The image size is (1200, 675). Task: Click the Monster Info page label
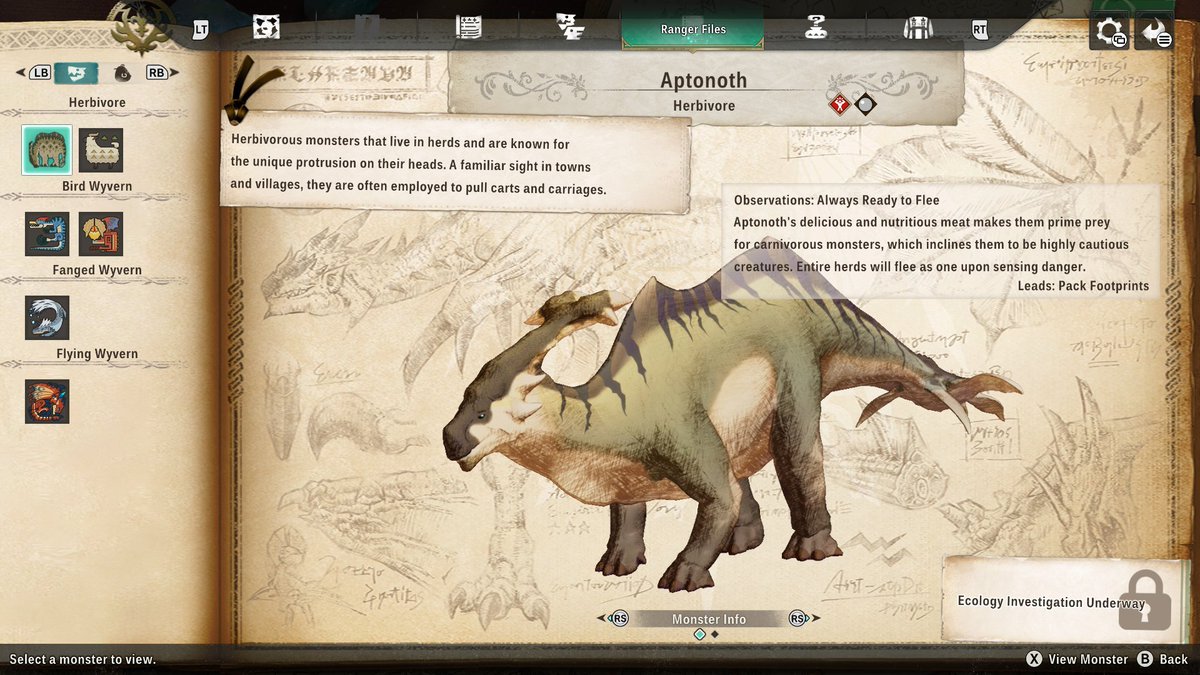pyautogui.click(x=709, y=619)
